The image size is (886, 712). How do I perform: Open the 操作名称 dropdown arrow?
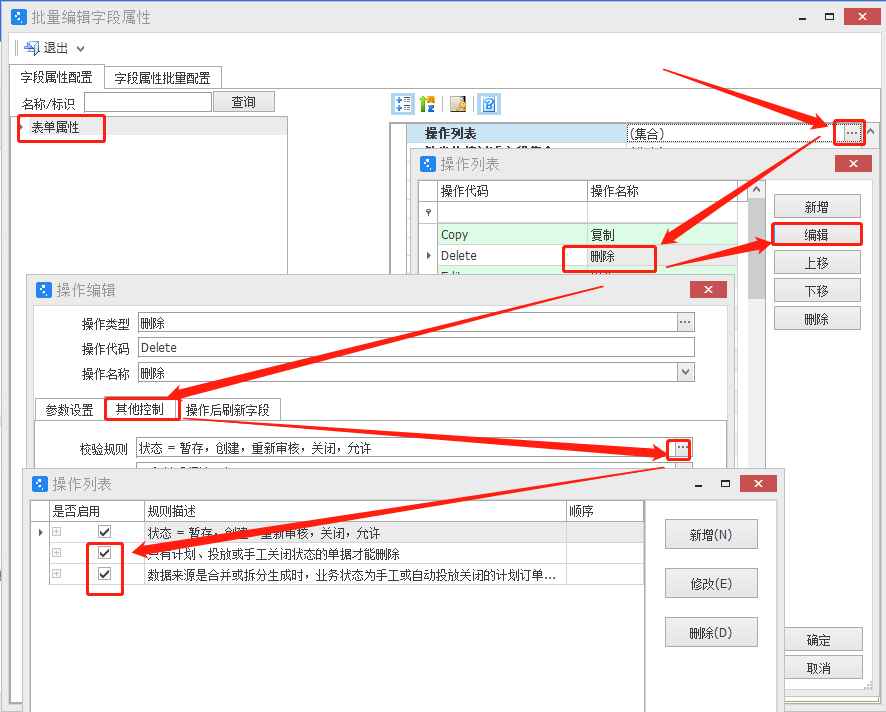point(685,372)
